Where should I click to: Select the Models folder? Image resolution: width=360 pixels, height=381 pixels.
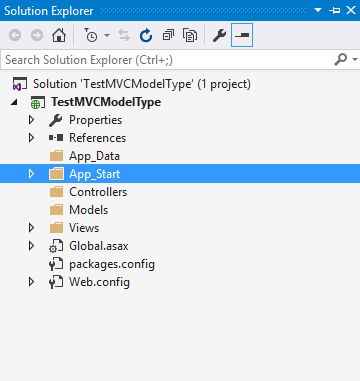click(x=88, y=210)
